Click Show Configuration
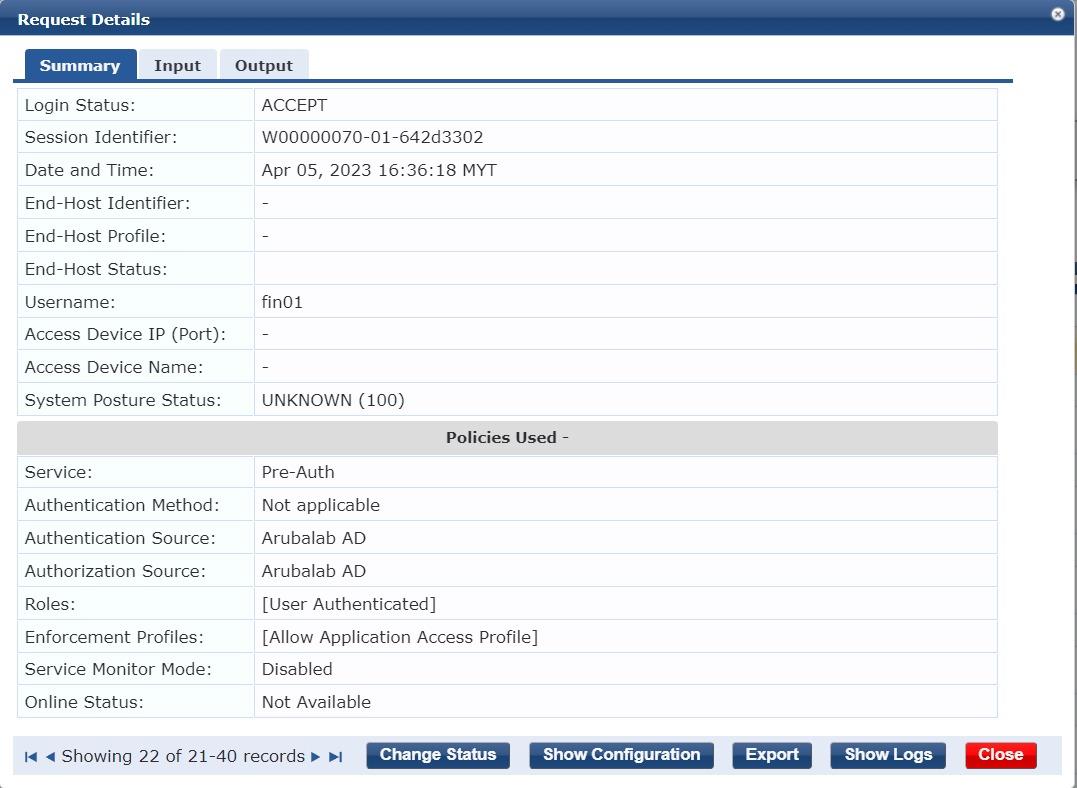The height and width of the screenshot is (788, 1077). (621, 755)
